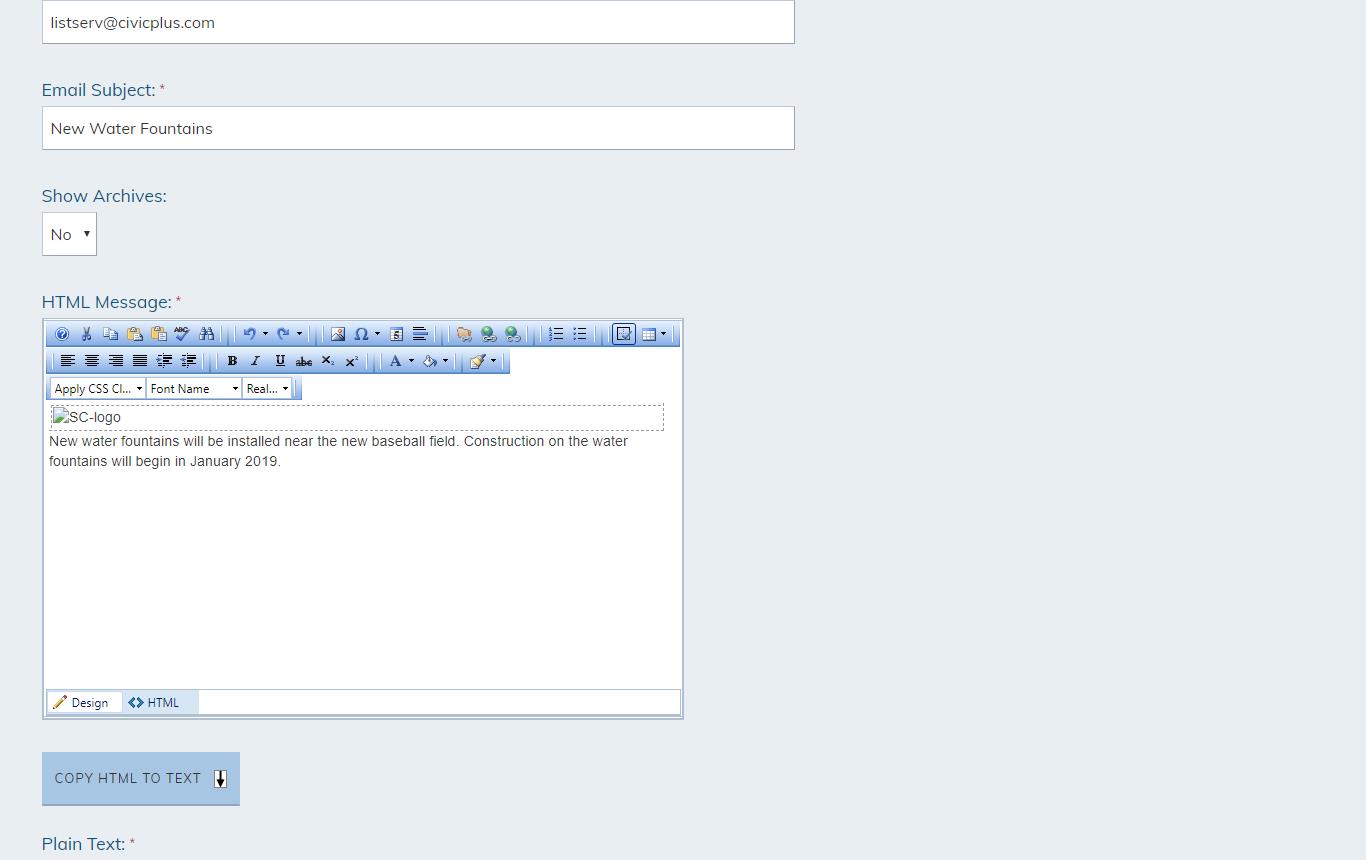Viewport: 1366px width, 860px height.
Task: Toggle the table borders/zoom highlighted button
Action: pyautogui.click(x=624, y=334)
